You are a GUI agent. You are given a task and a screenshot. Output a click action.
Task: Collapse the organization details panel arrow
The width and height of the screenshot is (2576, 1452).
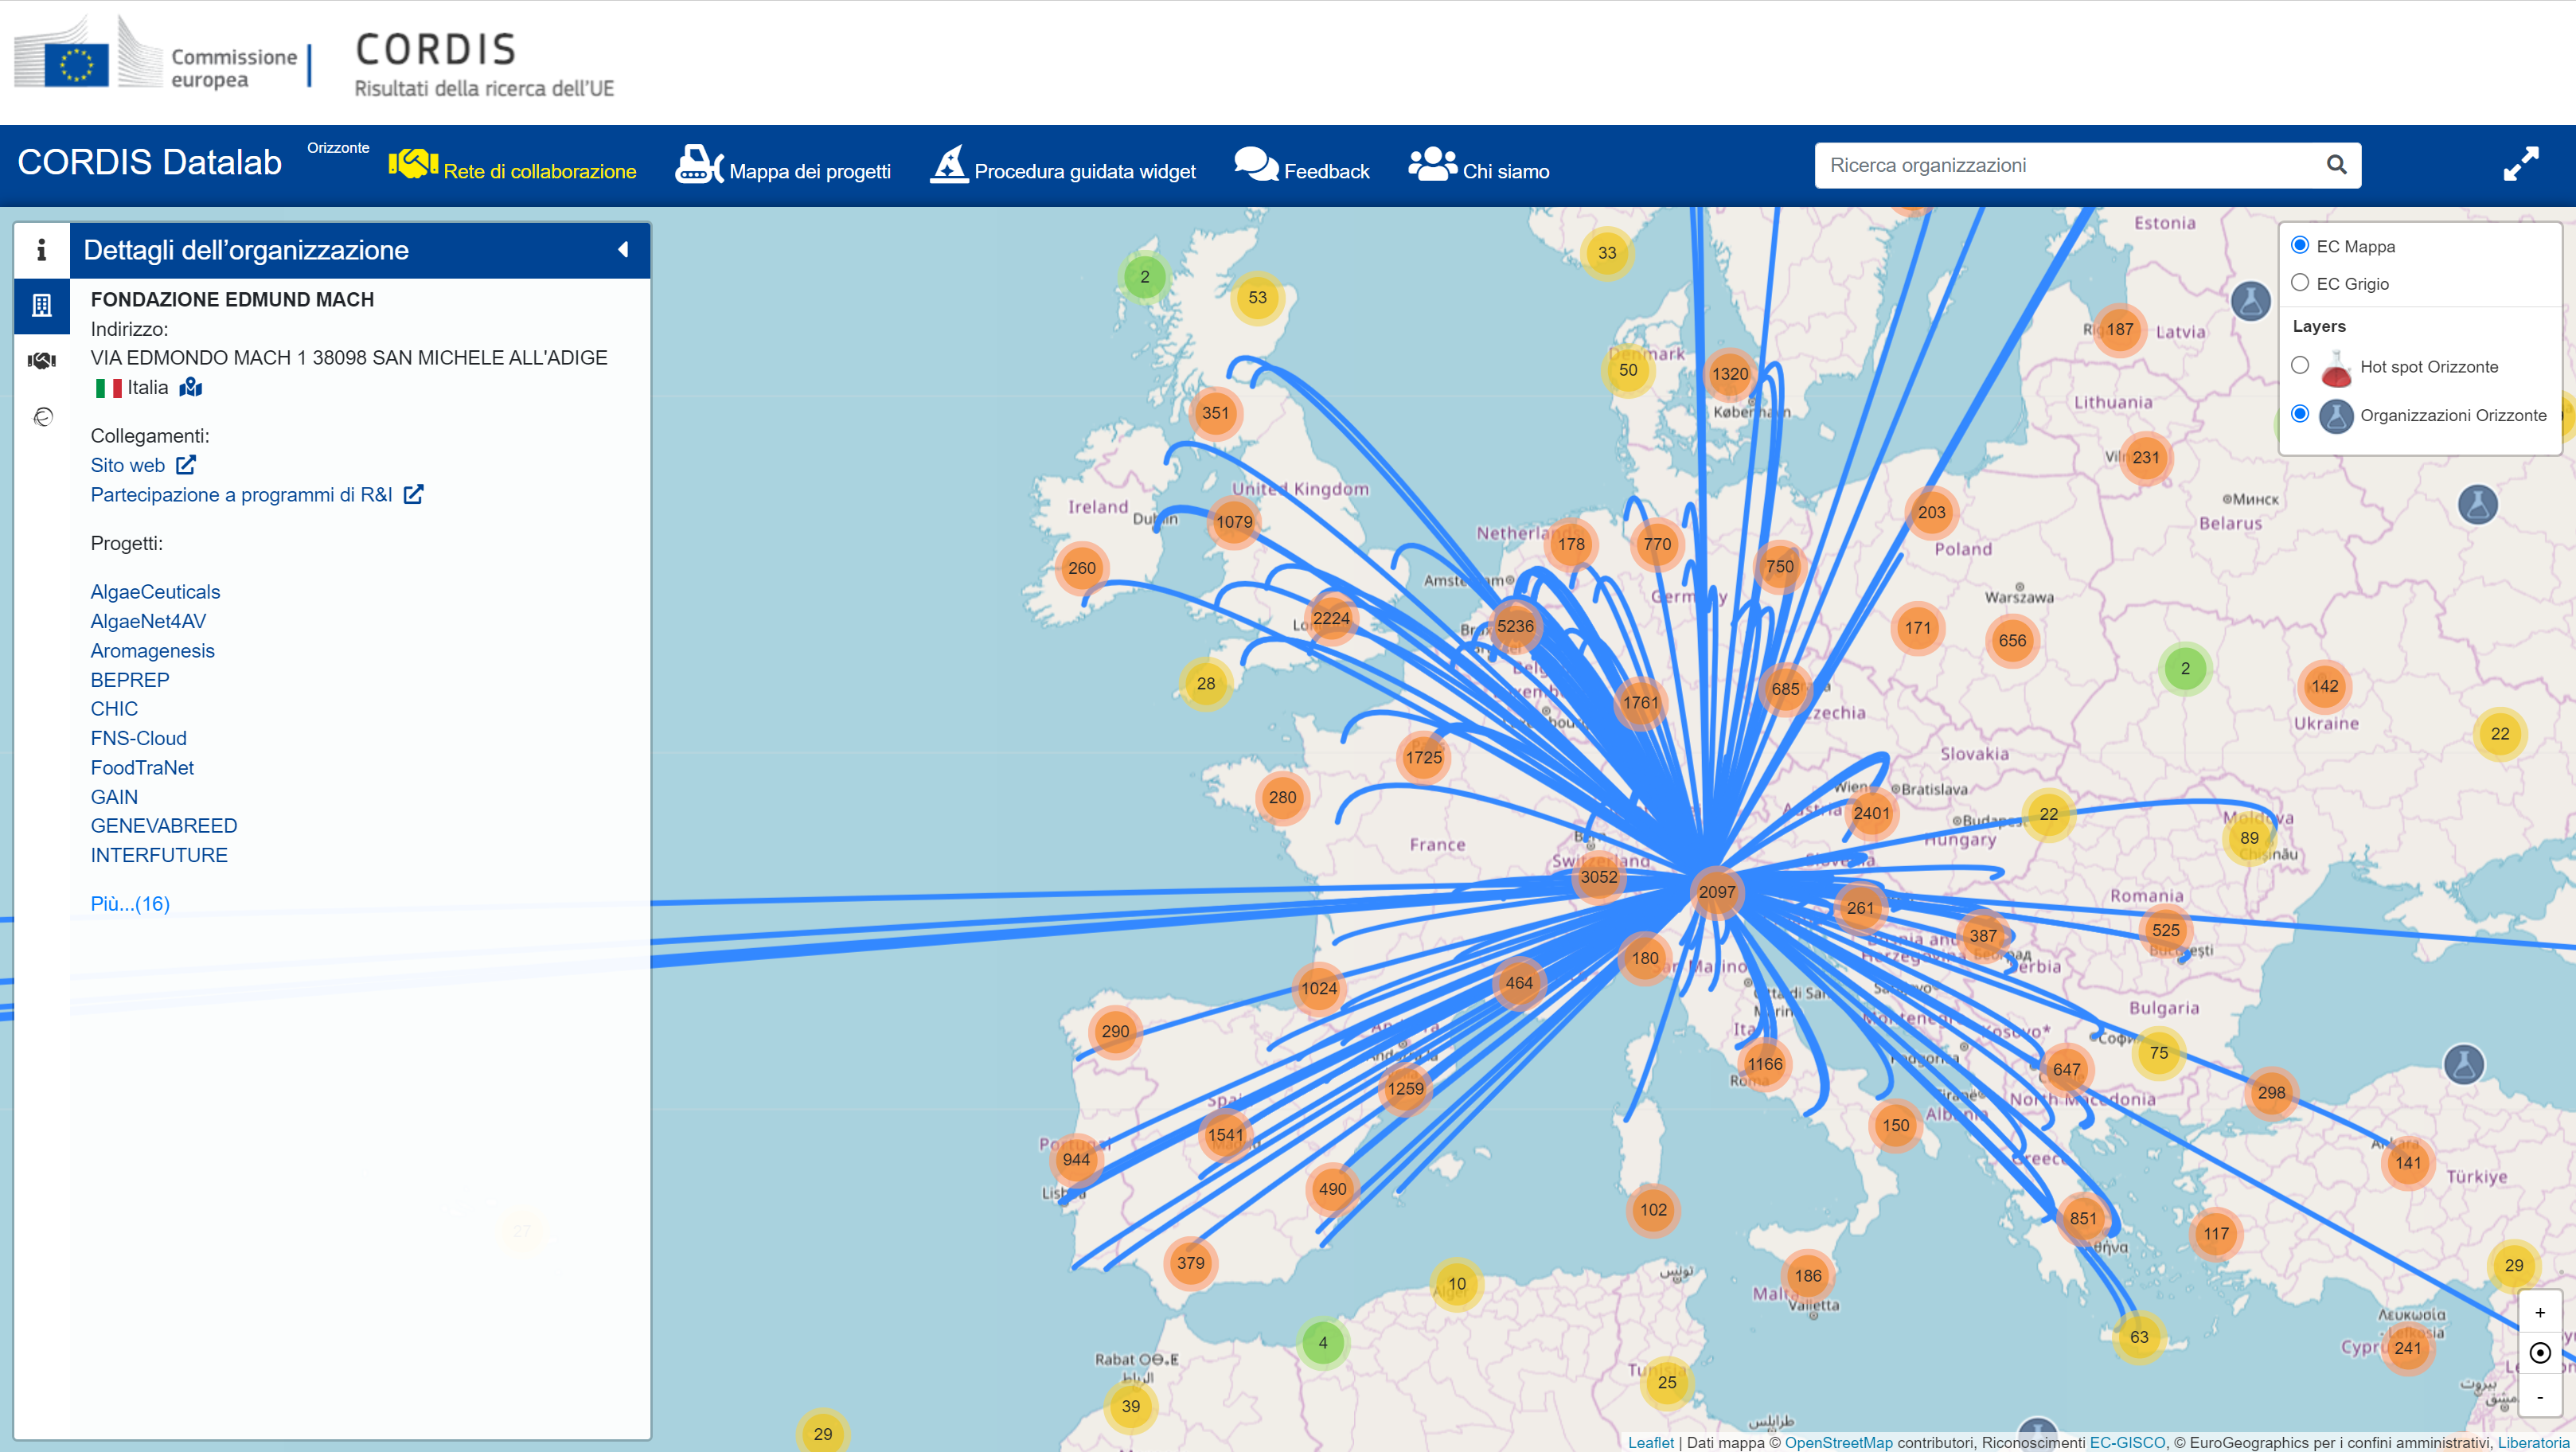623,250
